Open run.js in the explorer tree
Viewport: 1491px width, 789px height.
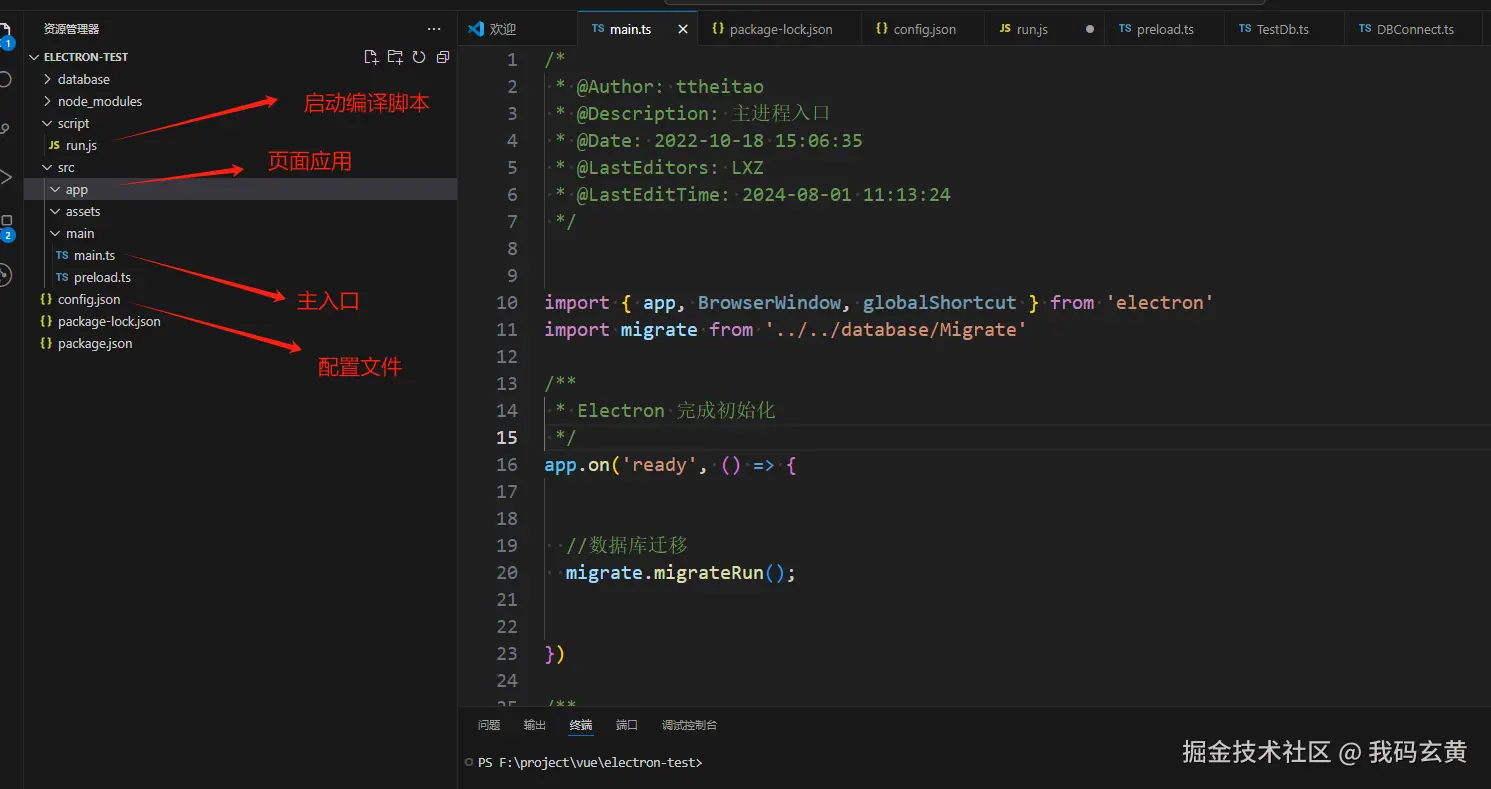pos(240,145)
